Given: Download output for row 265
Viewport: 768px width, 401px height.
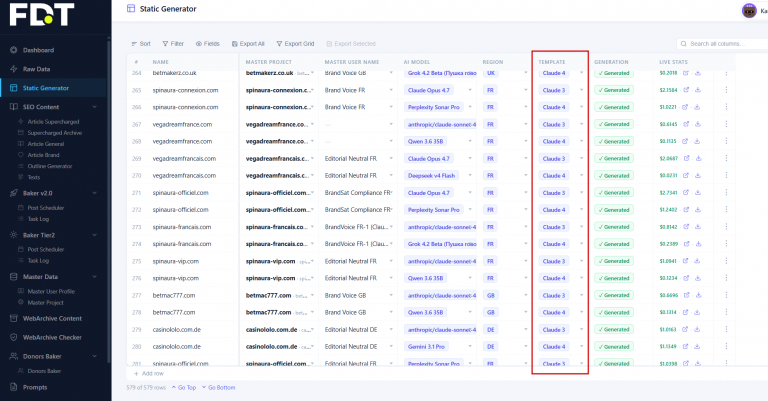Looking at the screenshot, I should click(x=698, y=90).
